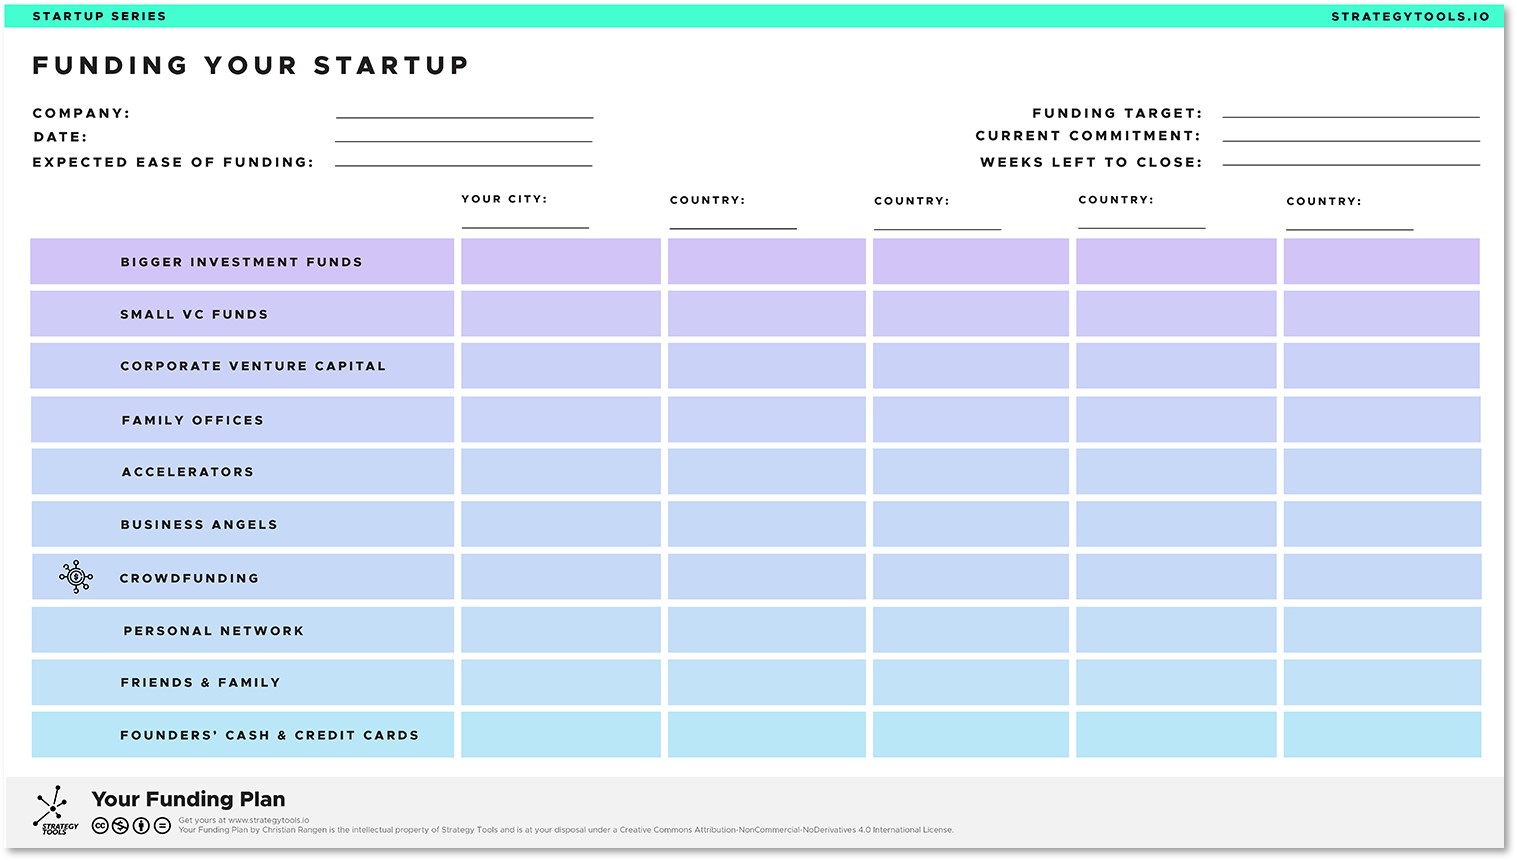The image size is (1517, 861).
Task: Select the Bigger Investment Funds row label
Action: tap(241, 262)
